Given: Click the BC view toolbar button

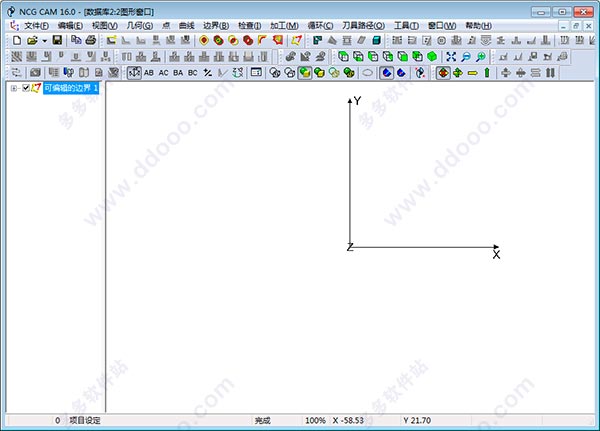Looking at the screenshot, I should point(192,73).
